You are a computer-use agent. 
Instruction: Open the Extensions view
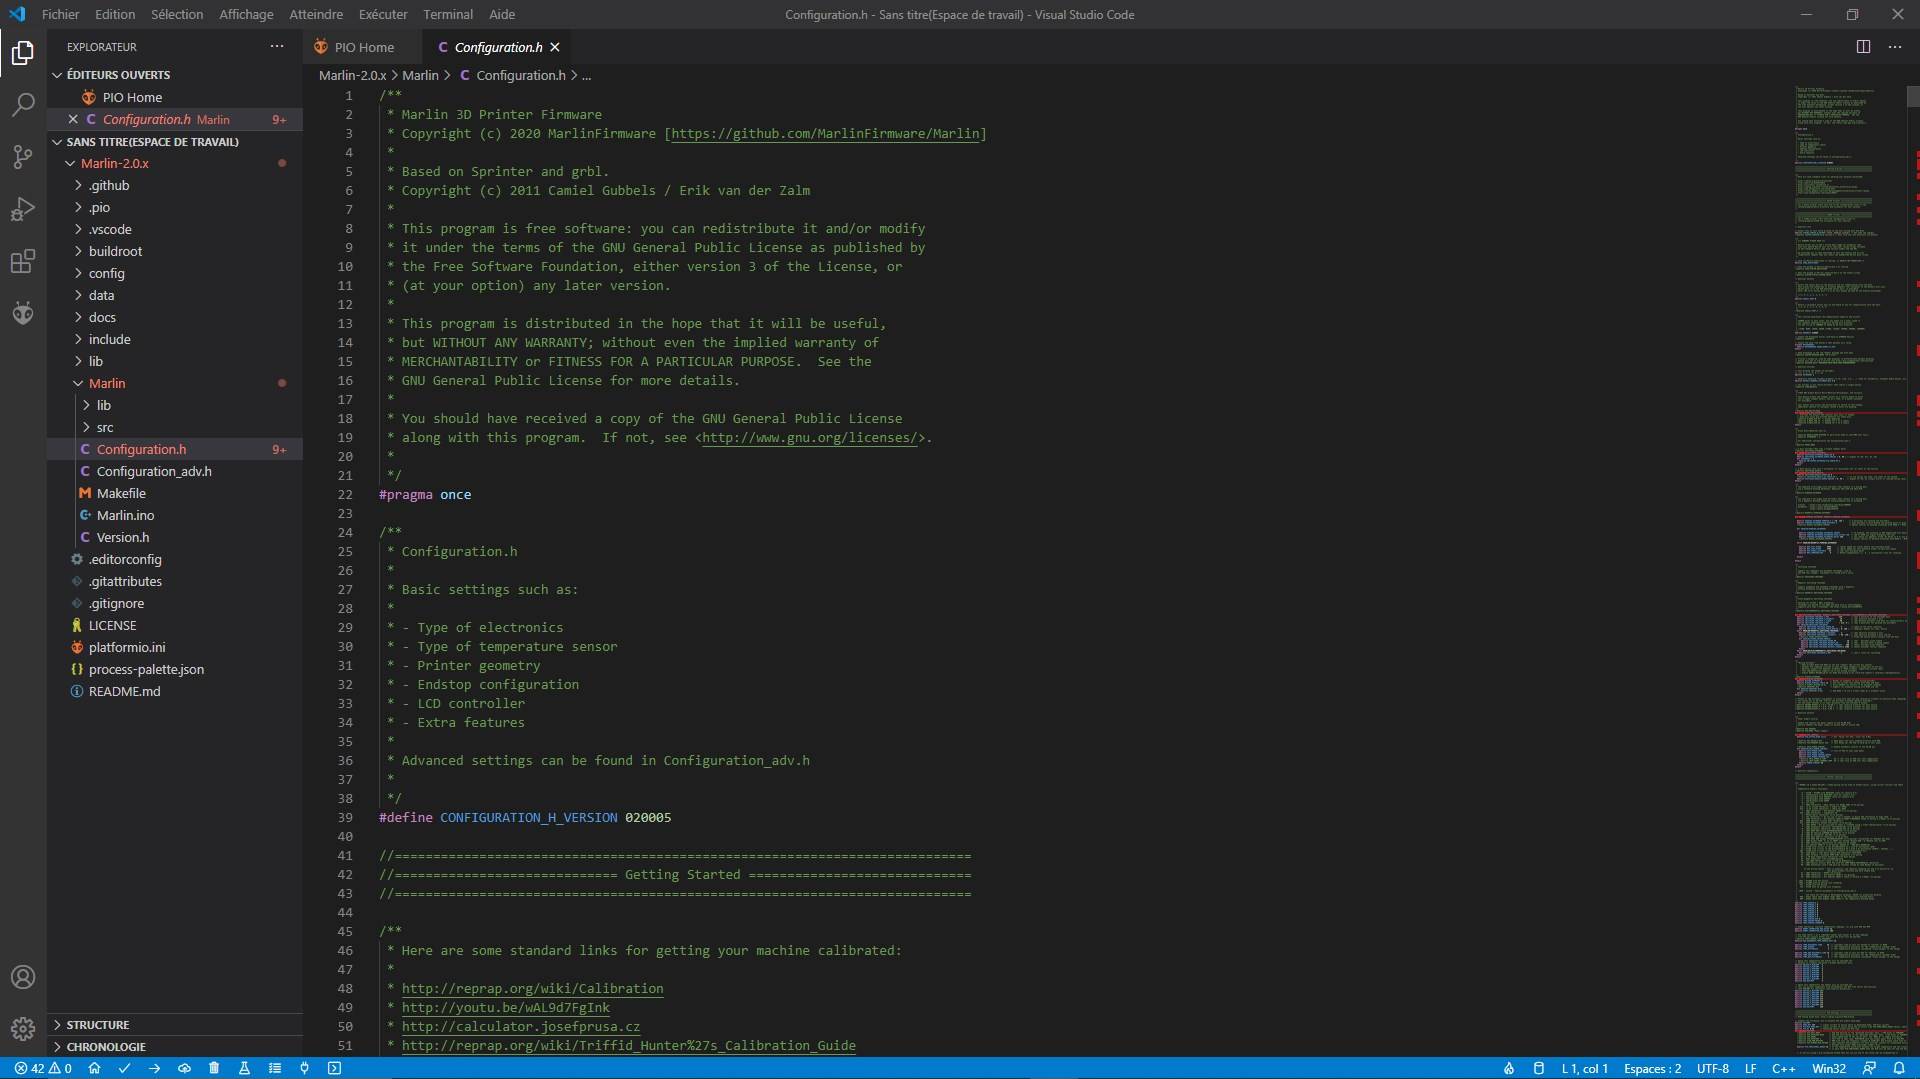[x=23, y=261]
